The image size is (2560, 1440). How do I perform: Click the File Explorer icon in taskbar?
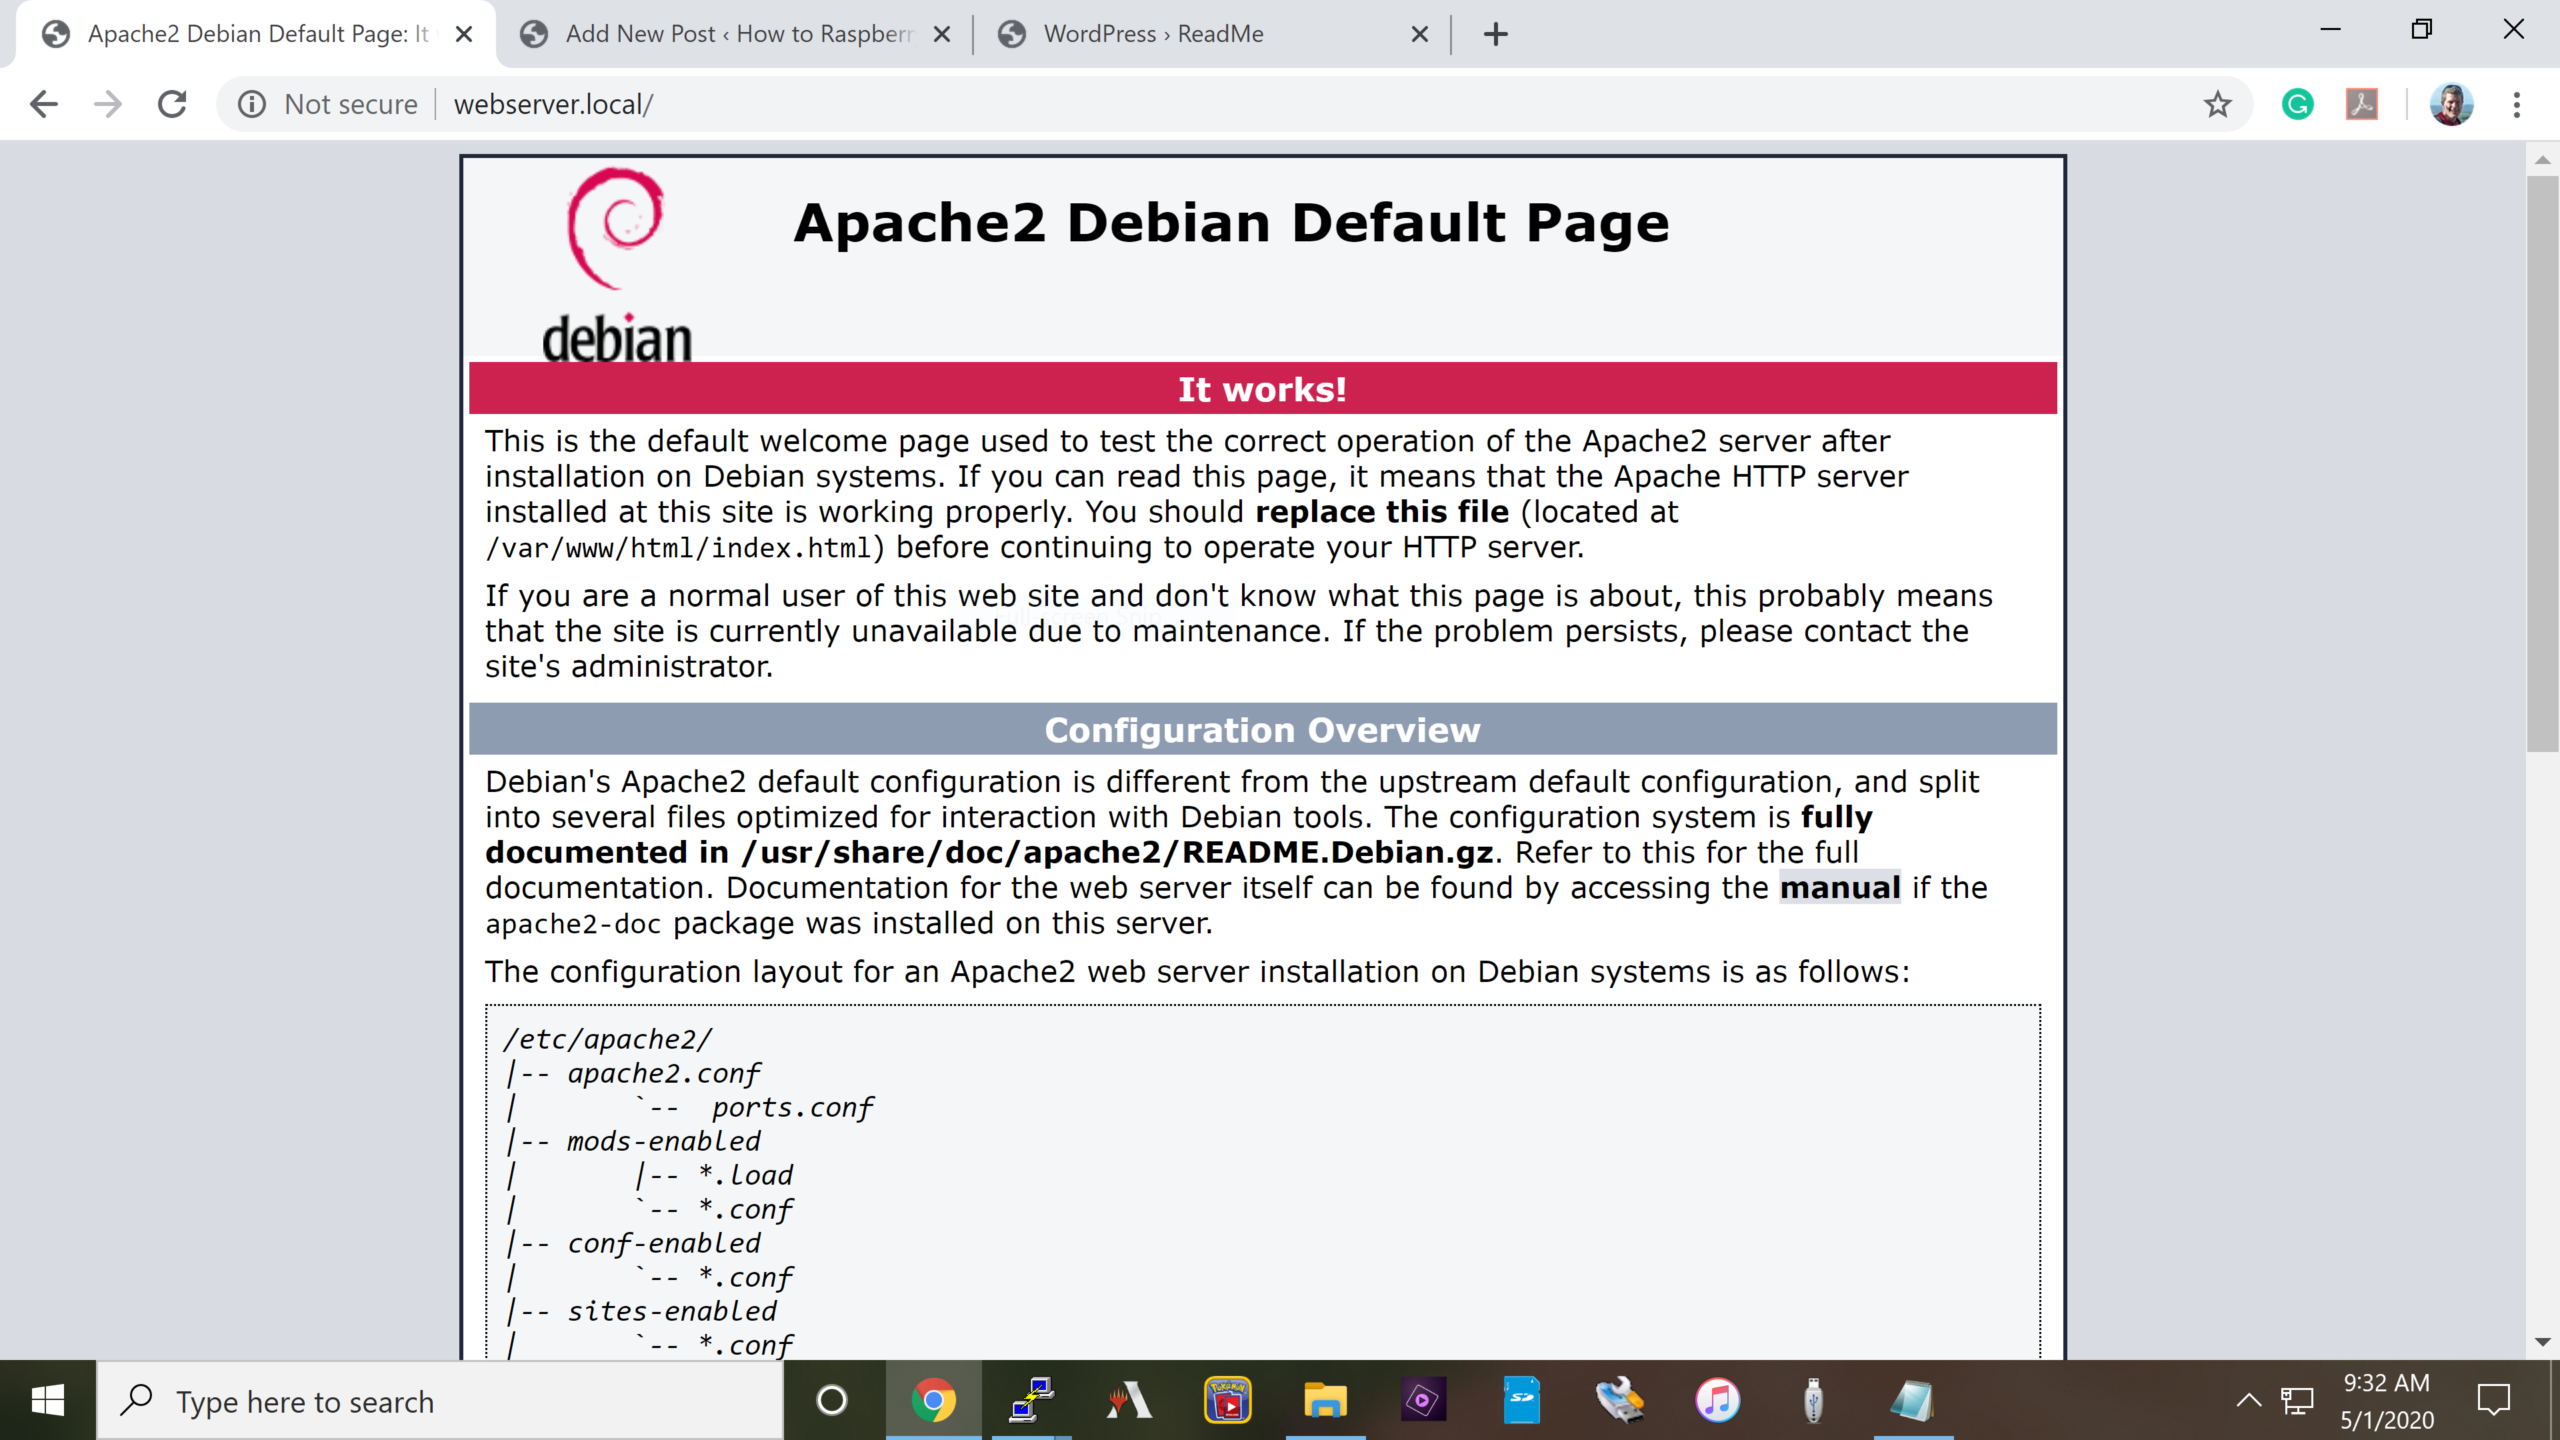click(1324, 1400)
